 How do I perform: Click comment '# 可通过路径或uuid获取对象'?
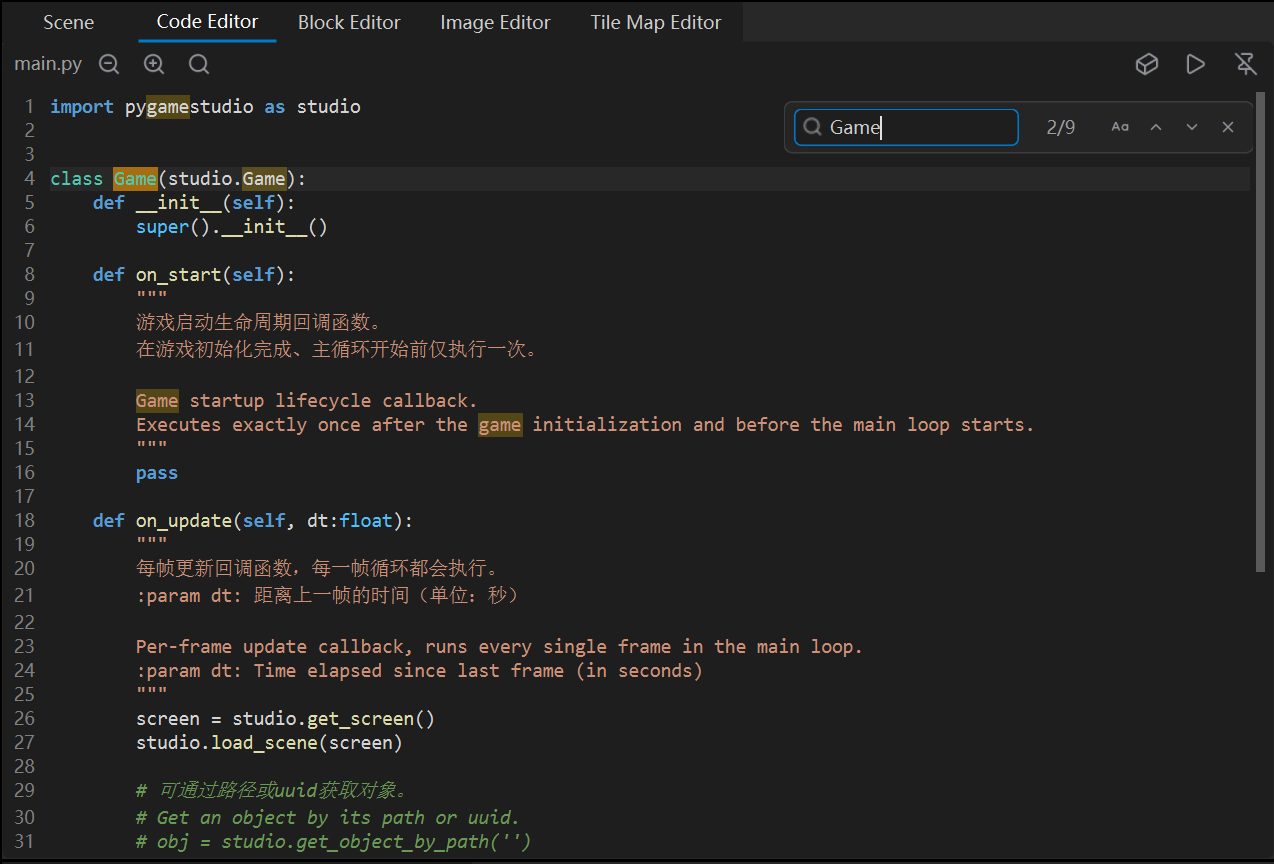coord(272,790)
